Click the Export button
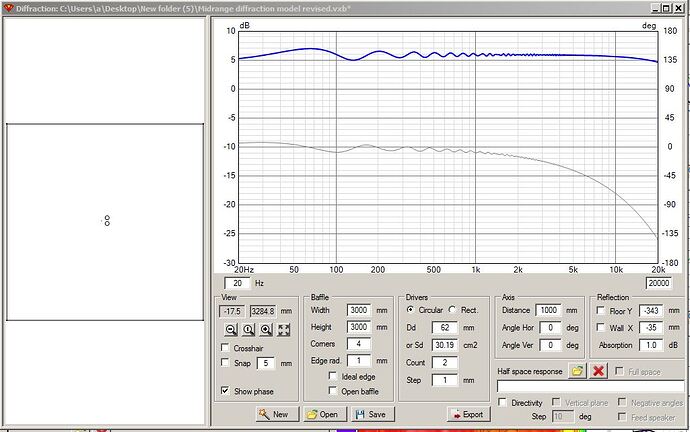Screen dimensions: 690x432 coord(468,414)
